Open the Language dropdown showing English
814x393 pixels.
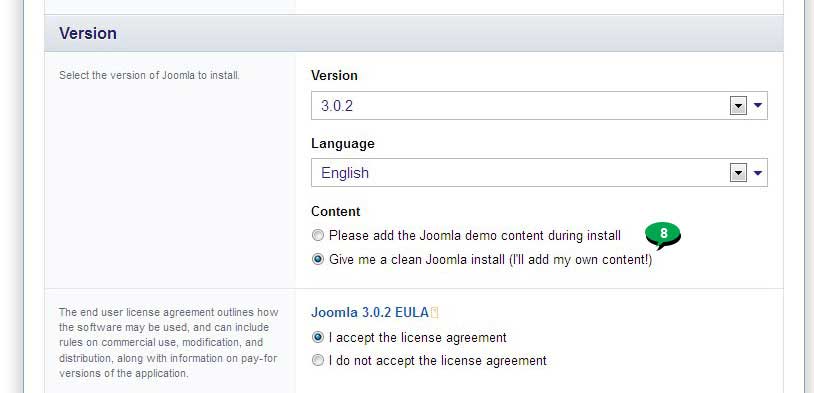[x=539, y=173]
